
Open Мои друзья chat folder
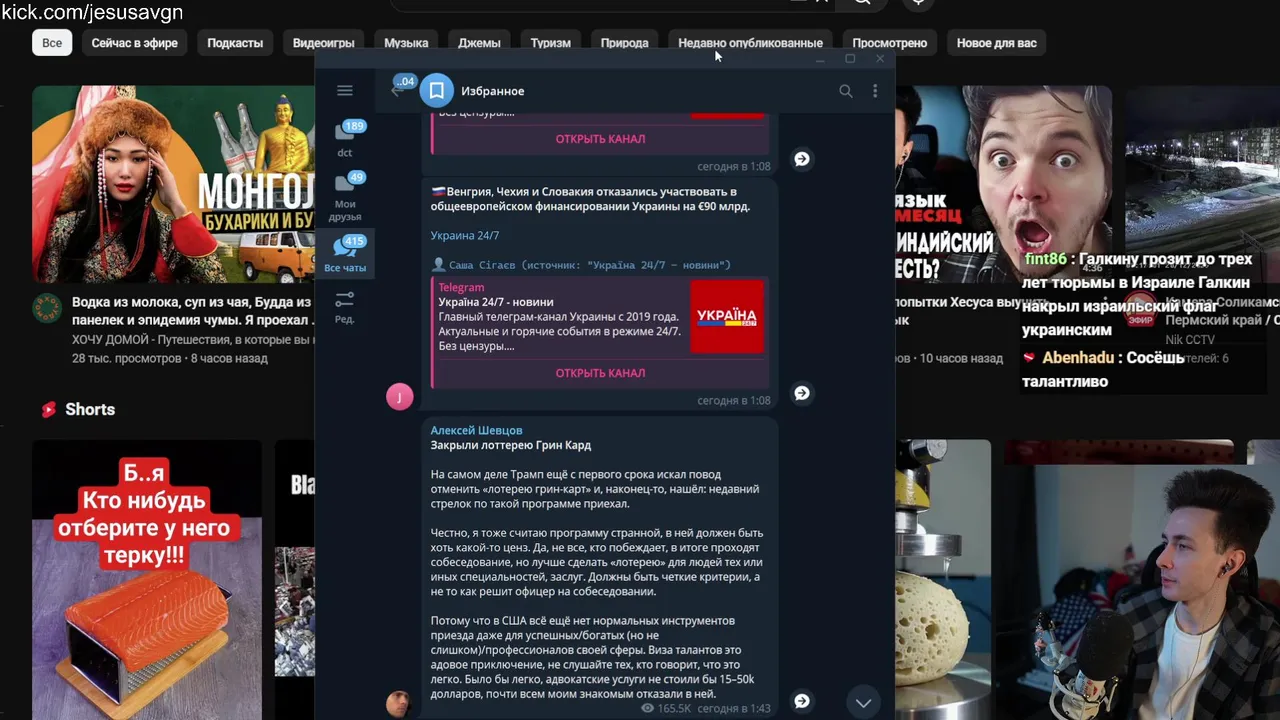[x=345, y=198]
